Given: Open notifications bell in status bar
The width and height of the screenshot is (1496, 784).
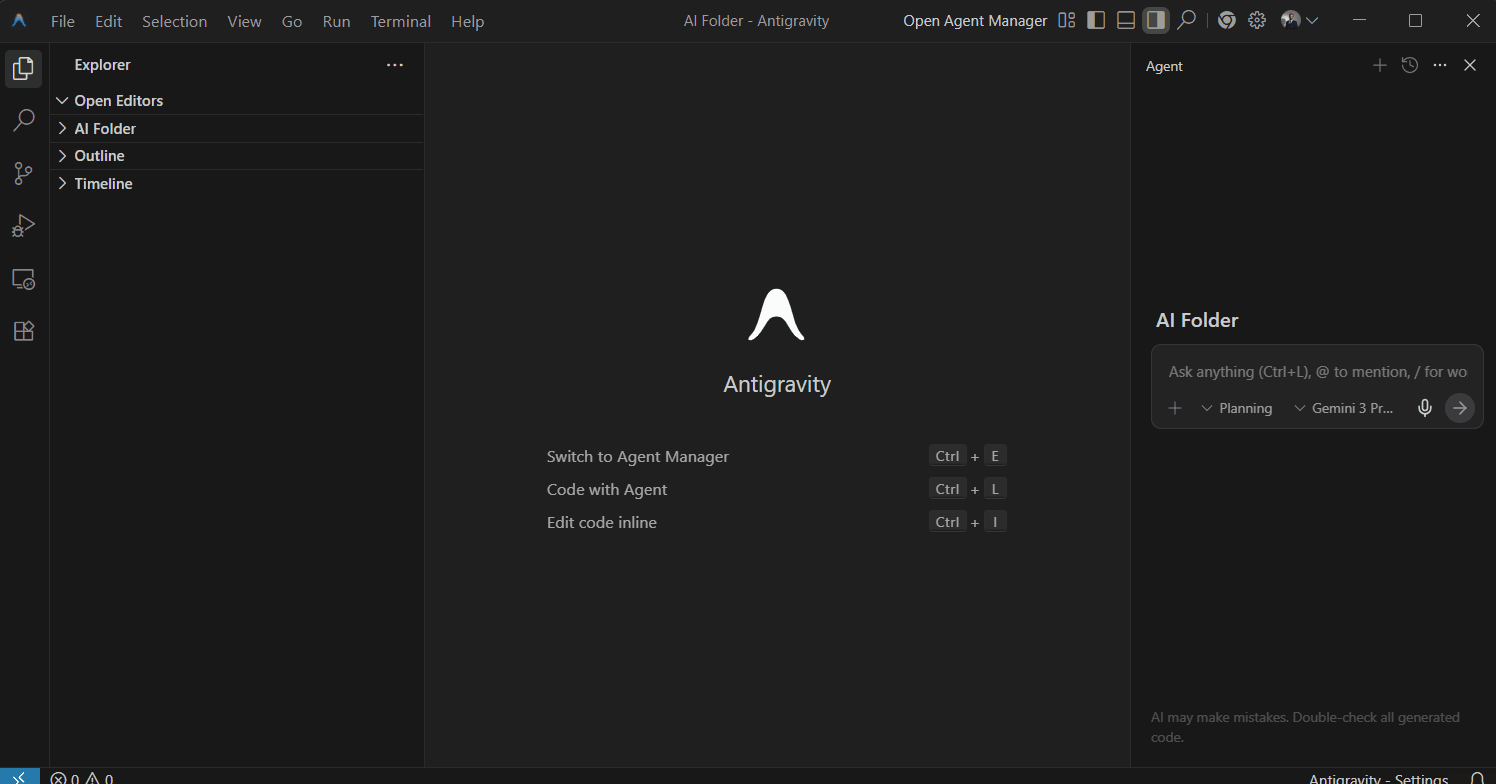Looking at the screenshot, I should (x=1477, y=778).
